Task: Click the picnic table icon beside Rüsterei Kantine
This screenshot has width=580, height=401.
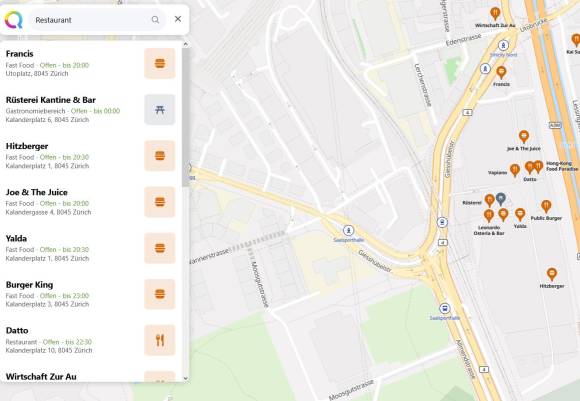Action: (x=160, y=109)
